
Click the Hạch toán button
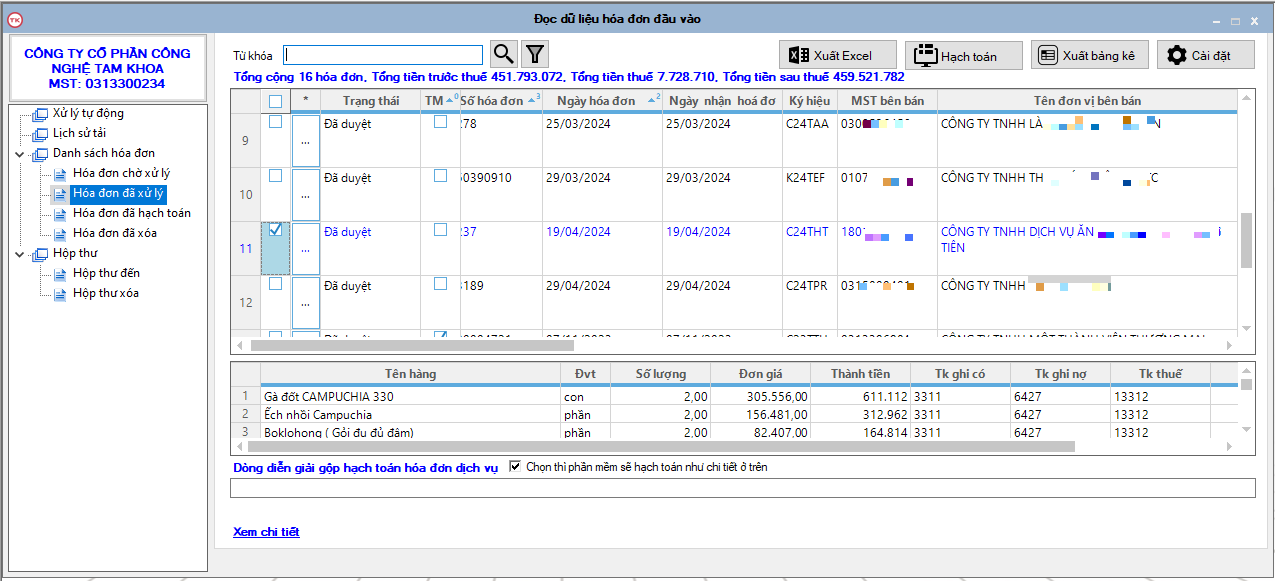pos(964,56)
